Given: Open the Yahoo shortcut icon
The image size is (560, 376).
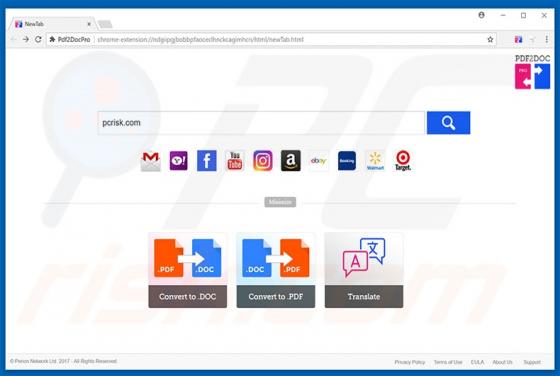Looking at the screenshot, I should click(179, 161).
